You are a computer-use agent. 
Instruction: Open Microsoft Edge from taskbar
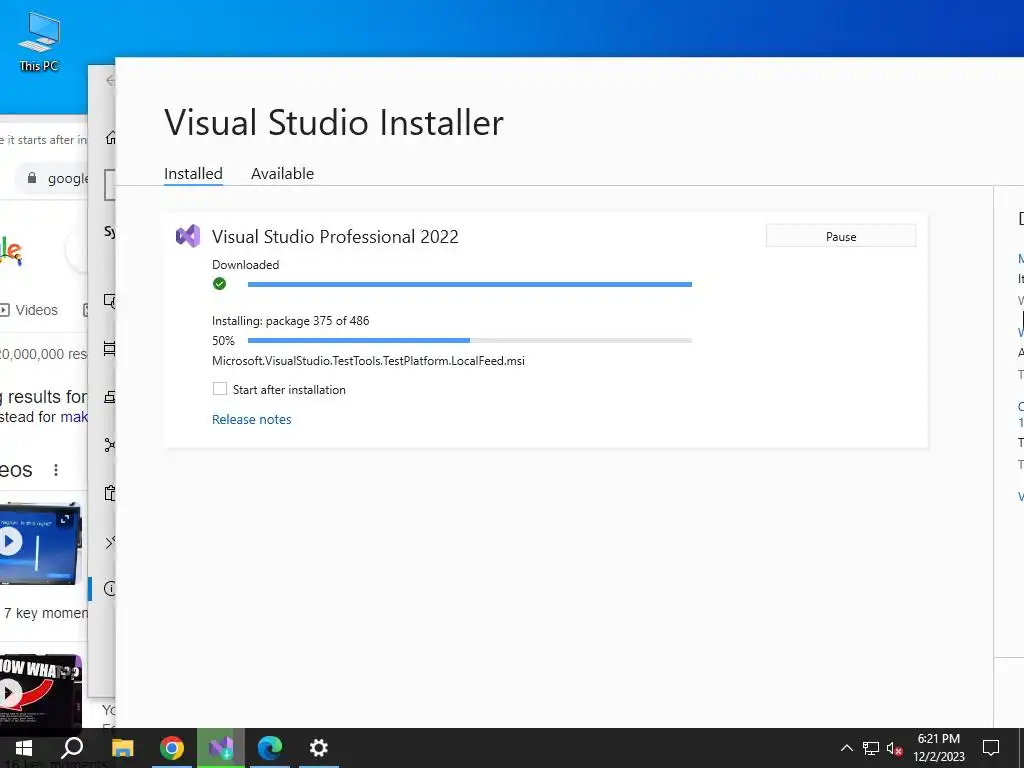270,748
